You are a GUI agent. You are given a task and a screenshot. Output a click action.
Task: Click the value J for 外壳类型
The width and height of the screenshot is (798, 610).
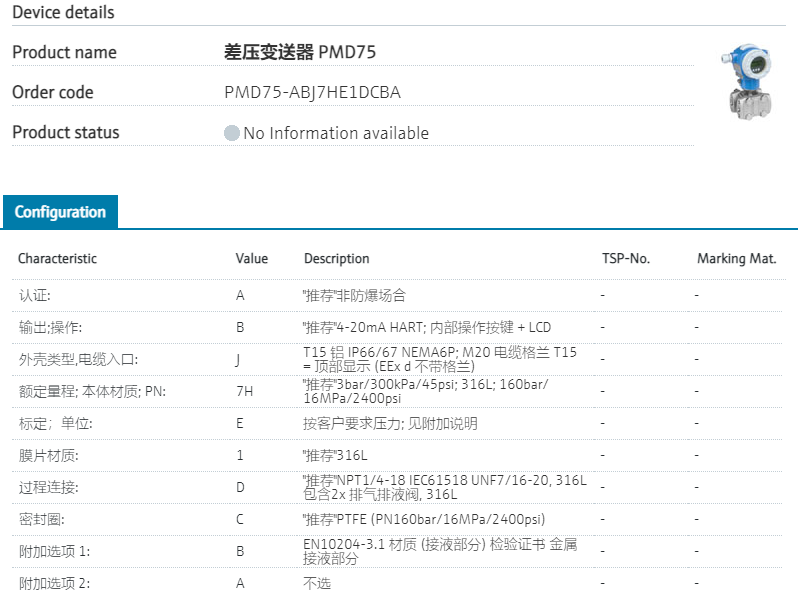(x=239, y=359)
